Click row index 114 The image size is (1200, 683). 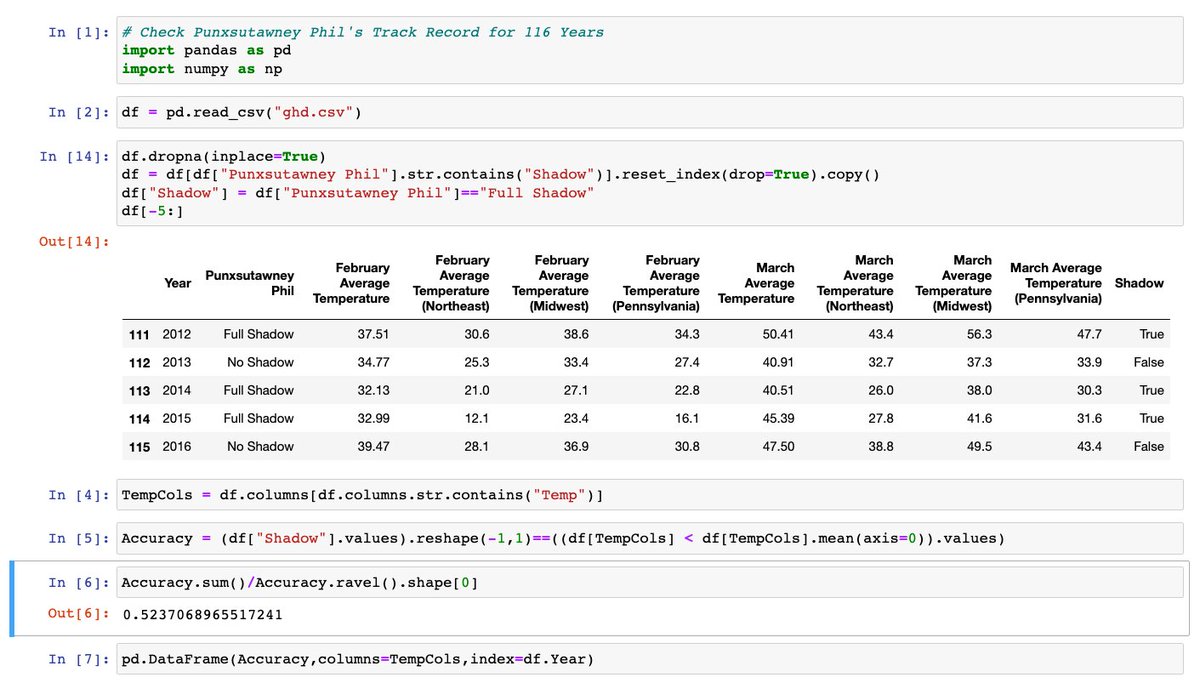pos(141,418)
